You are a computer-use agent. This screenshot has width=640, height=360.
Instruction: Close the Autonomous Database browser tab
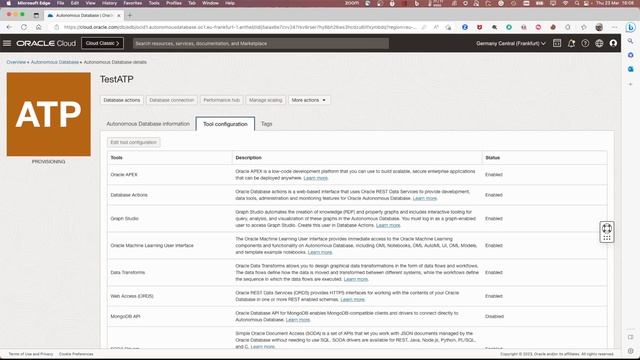(119, 16)
